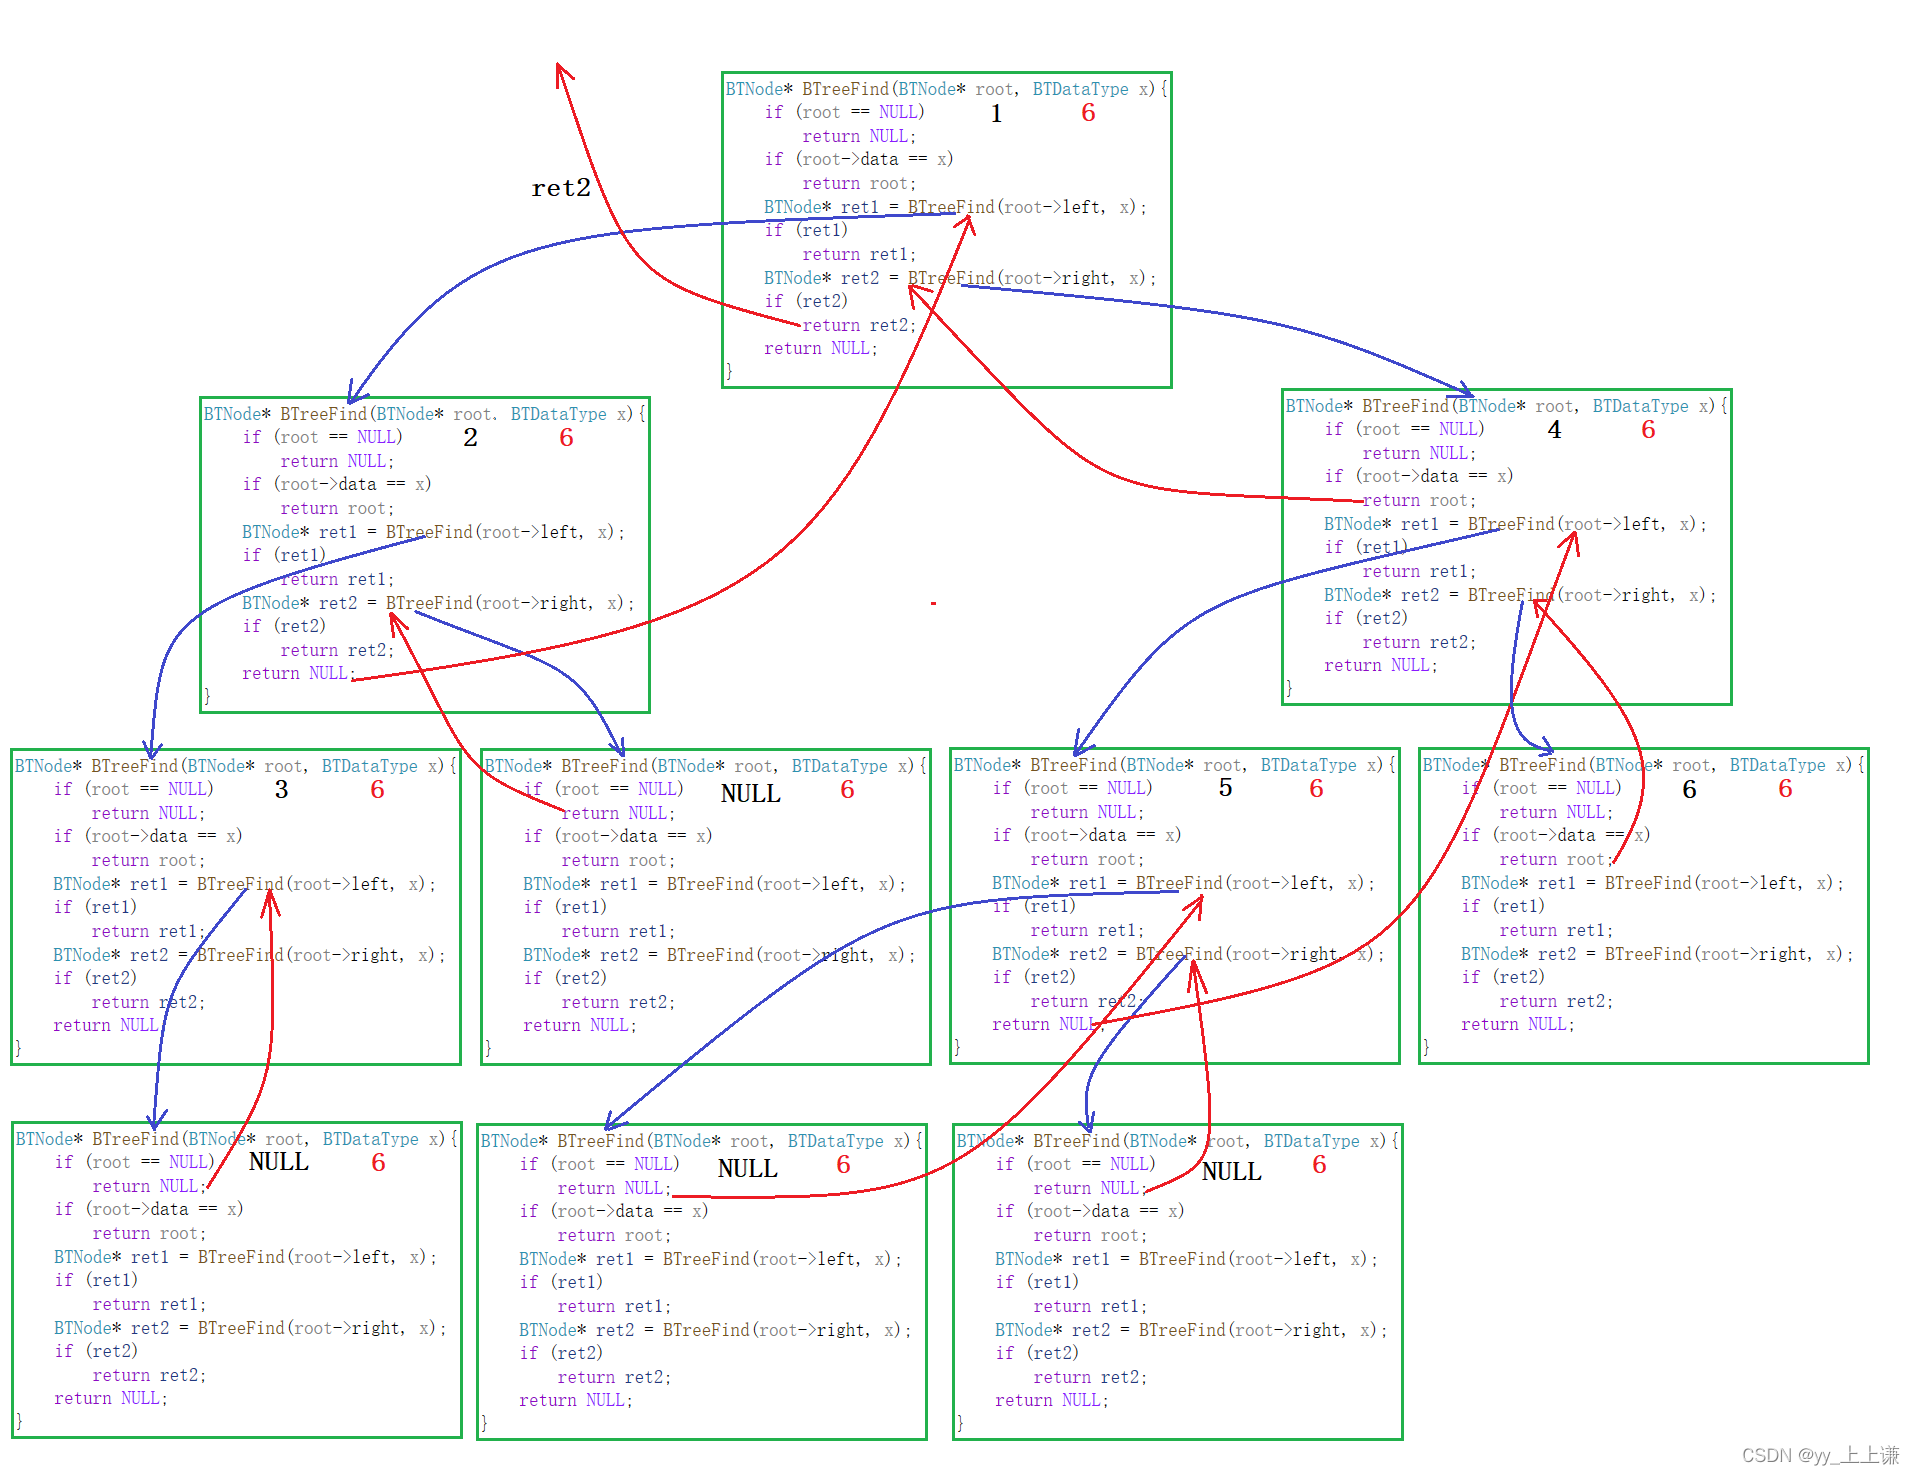The height and width of the screenshot is (1475, 1915).
Task: Click the 'BTNode* ret2 =' line in box 1
Action: (960, 278)
